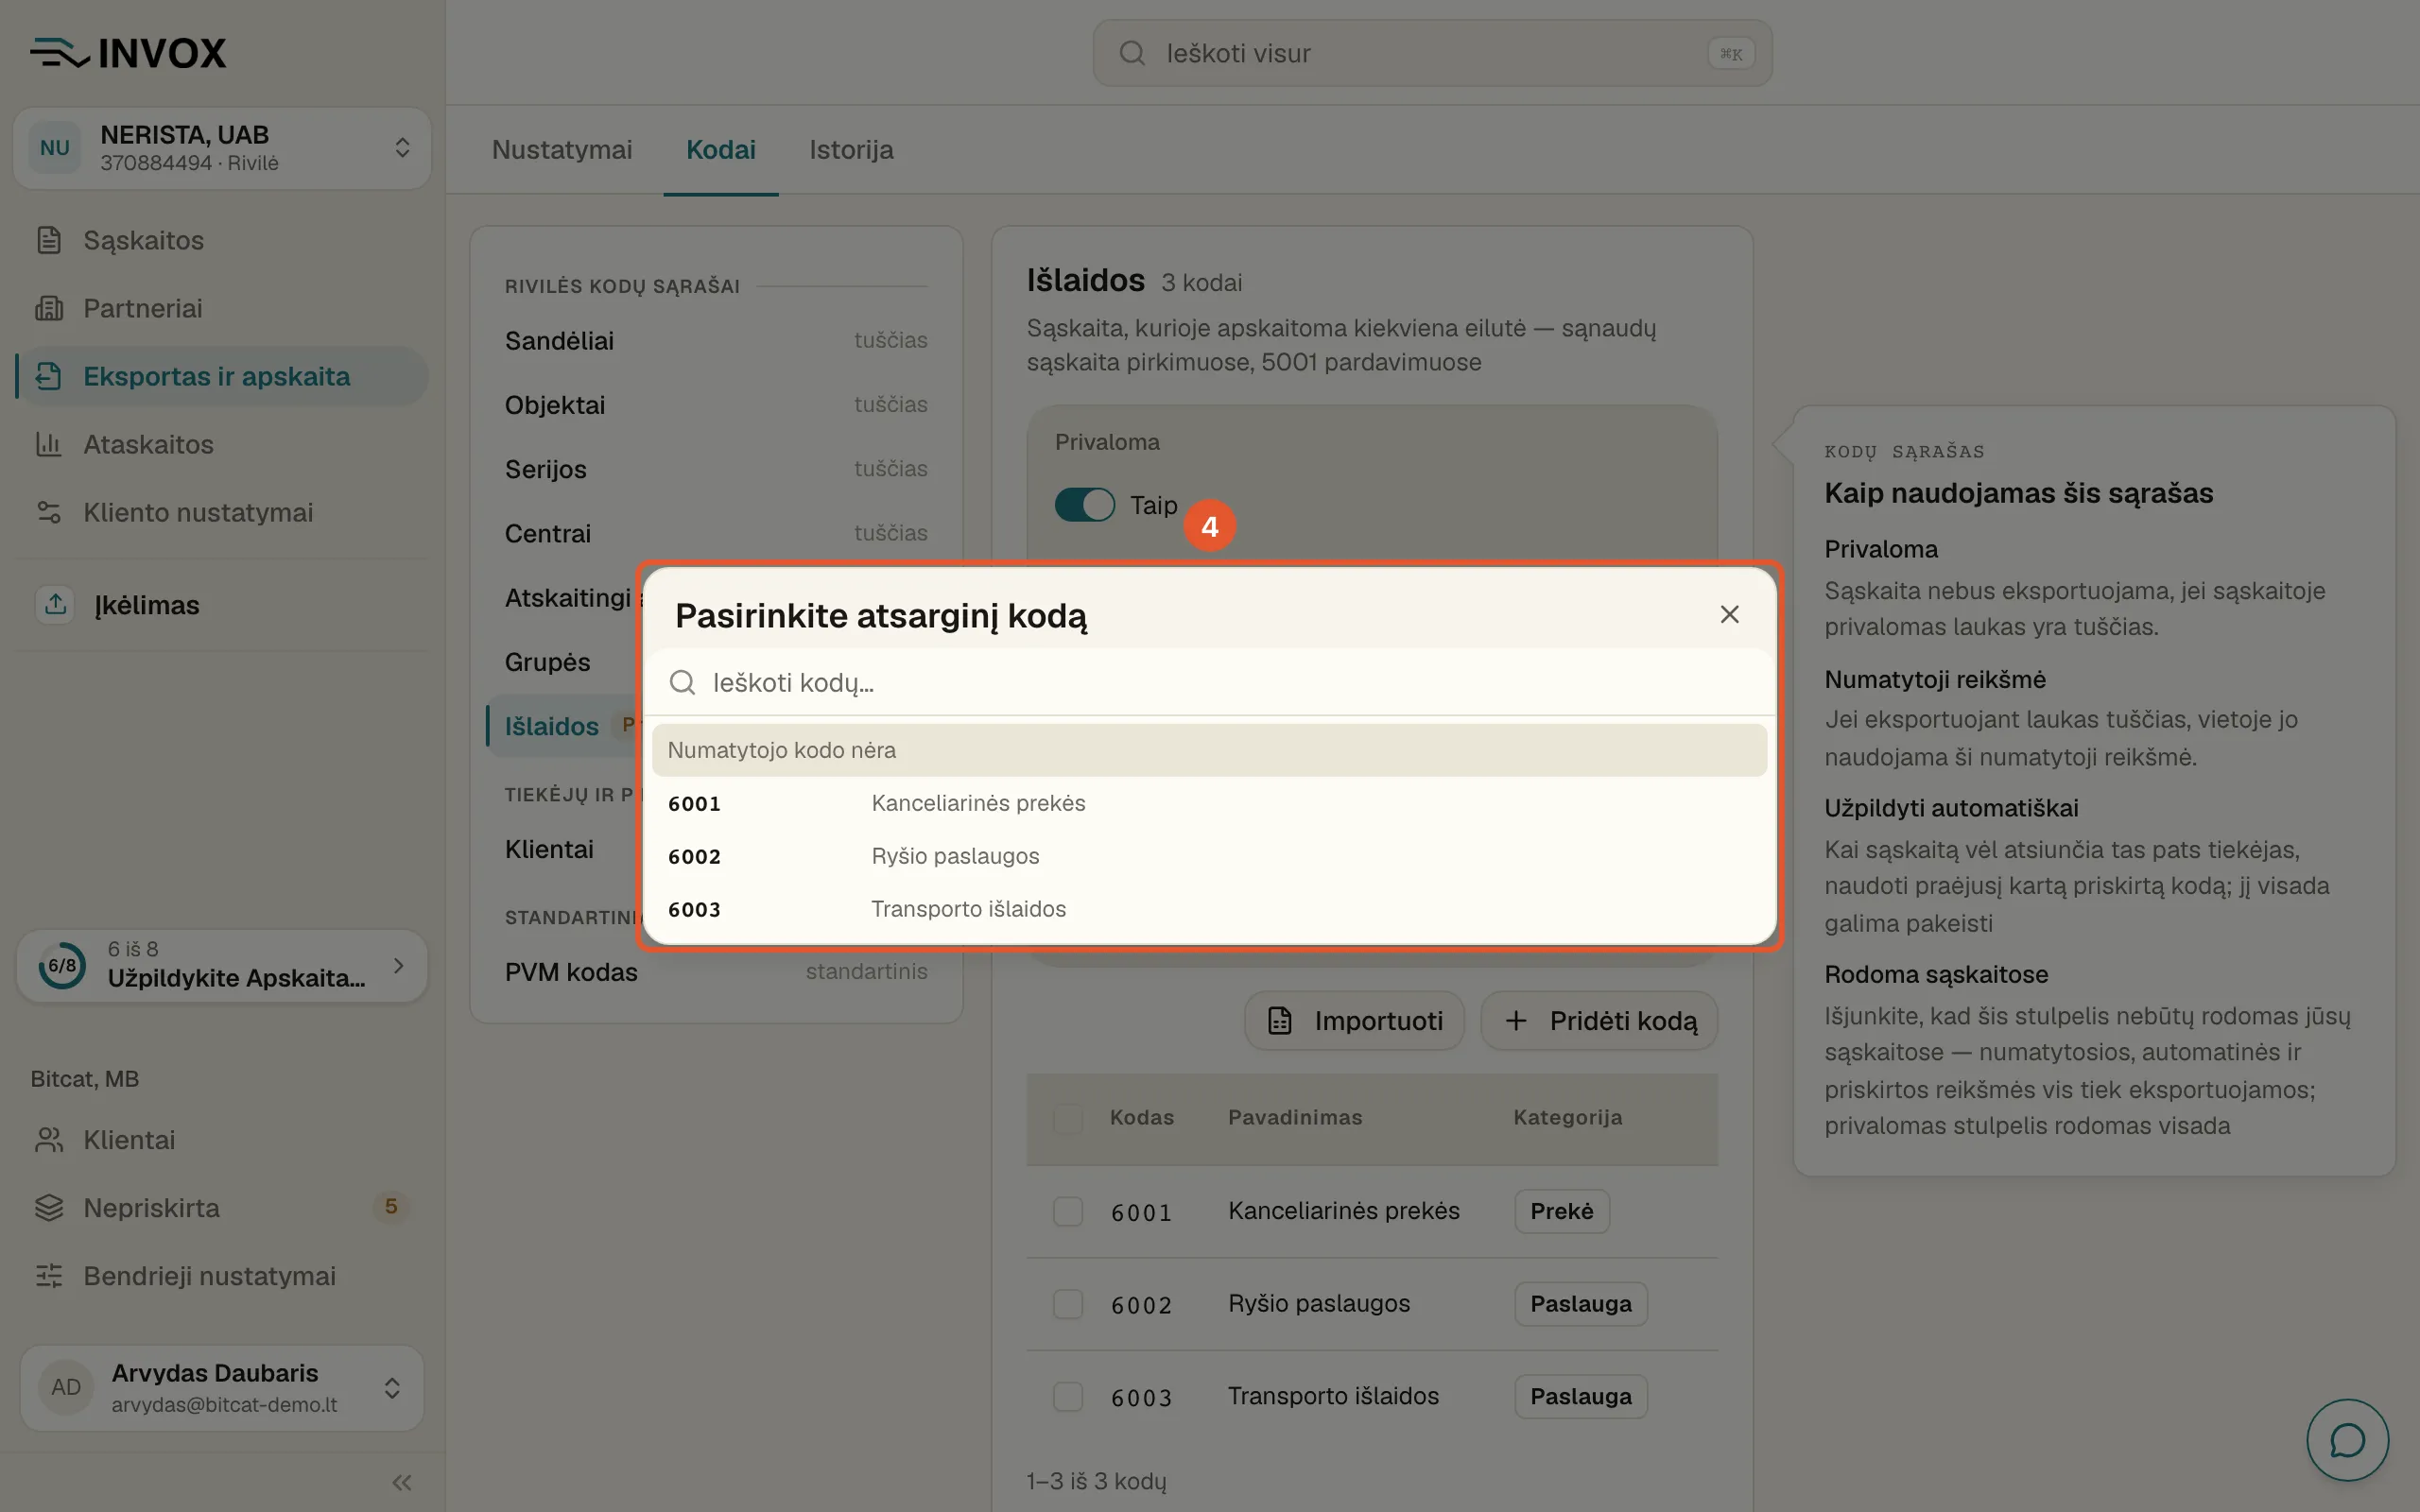Click the Ieškoti visur search field
The width and height of the screenshot is (2420, 1512).
pos(1432,53)
